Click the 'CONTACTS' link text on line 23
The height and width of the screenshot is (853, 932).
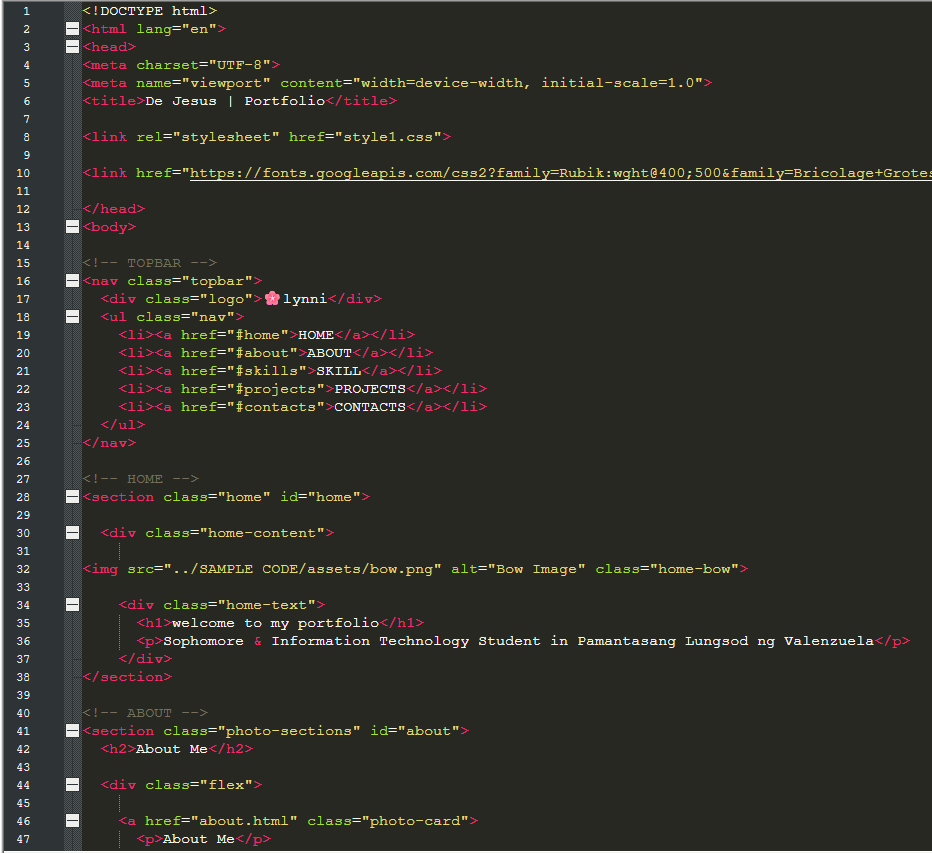point(370,407)
